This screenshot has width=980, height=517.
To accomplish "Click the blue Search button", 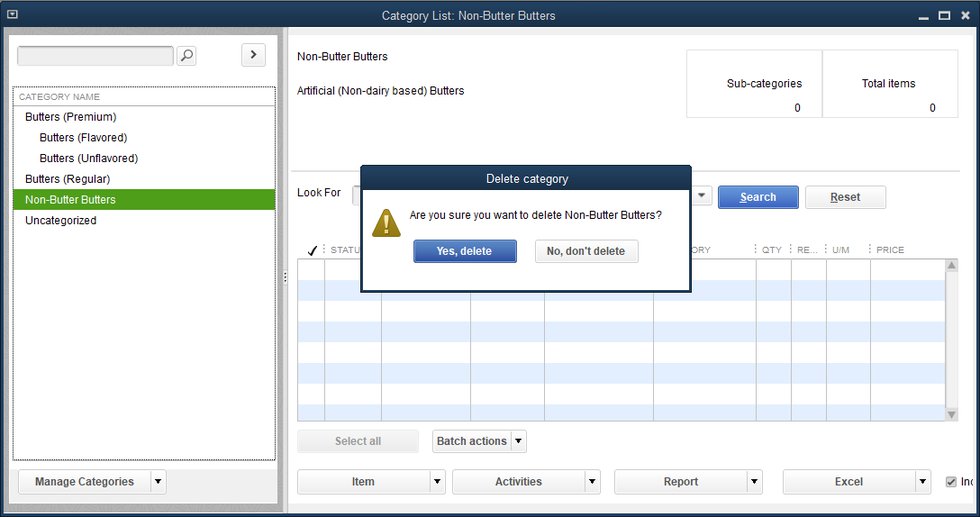I will point(757,197).
